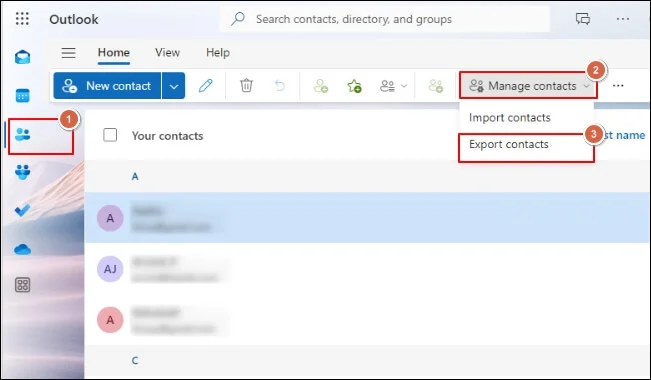Switch to the Help tab
Screen dimensions: 651x380
point(218,53)
